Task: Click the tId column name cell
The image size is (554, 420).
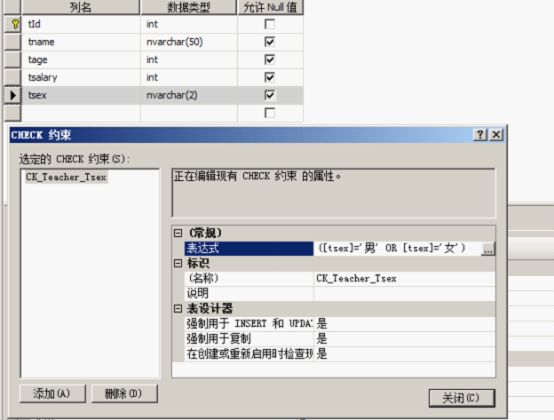Action: (x=81, y=24)
